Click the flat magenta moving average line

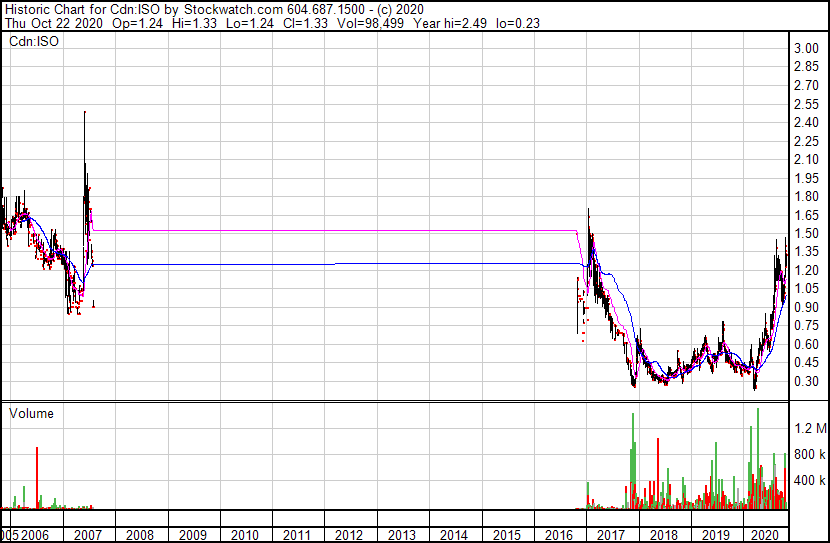tap(335, 231)
